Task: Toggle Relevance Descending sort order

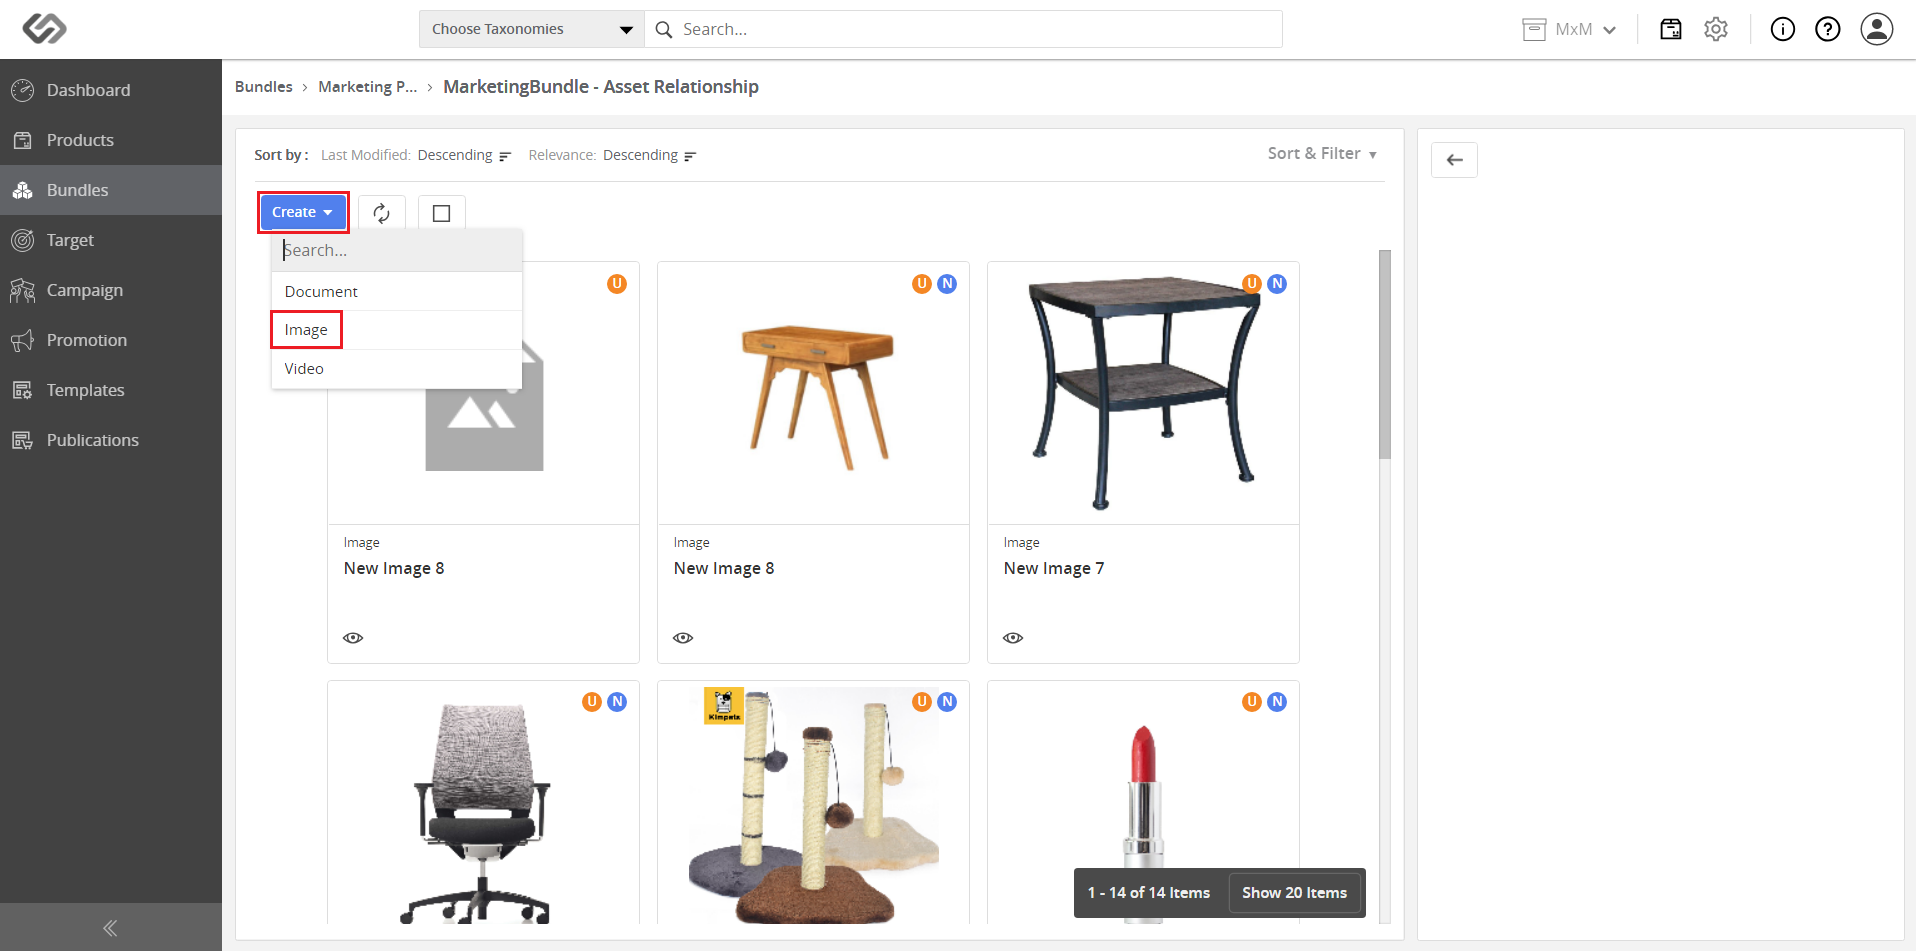Action: click(x=650, y=155)
